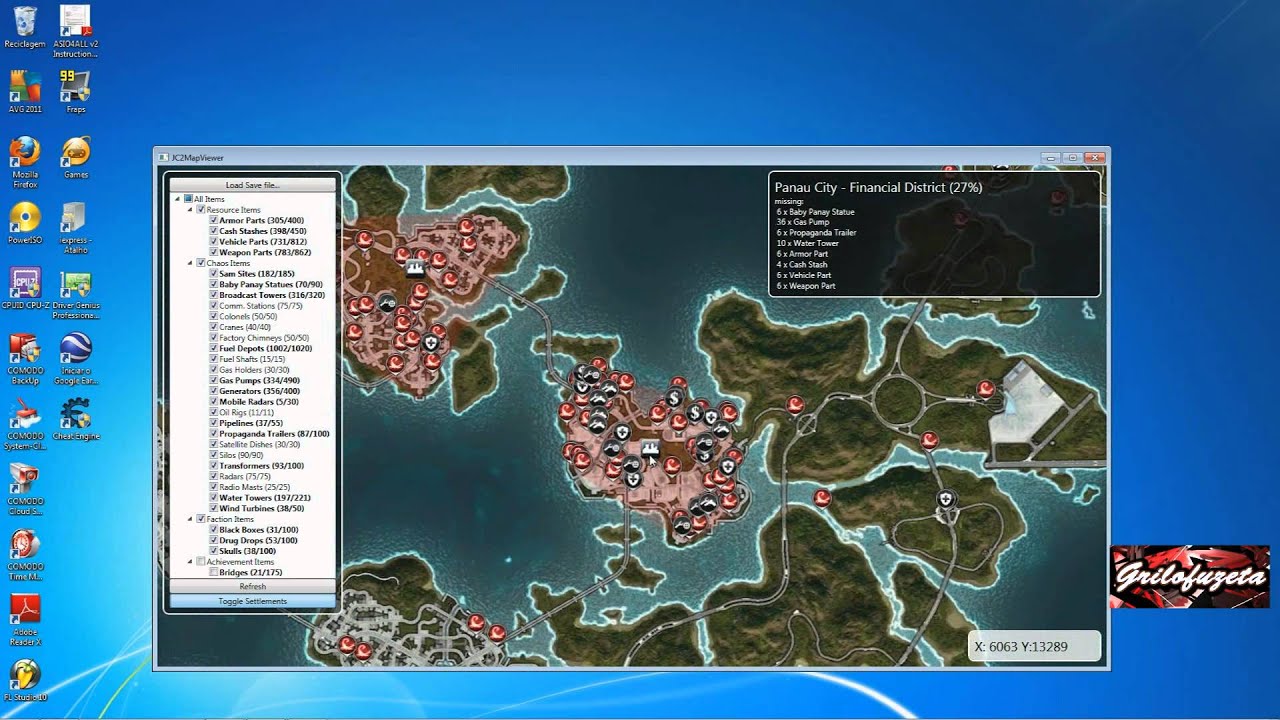This screenshot has width=1280, height=720.
Task: Disable the Baby Panay Statues (70/90) checkbox
Action: coord(213,284)
